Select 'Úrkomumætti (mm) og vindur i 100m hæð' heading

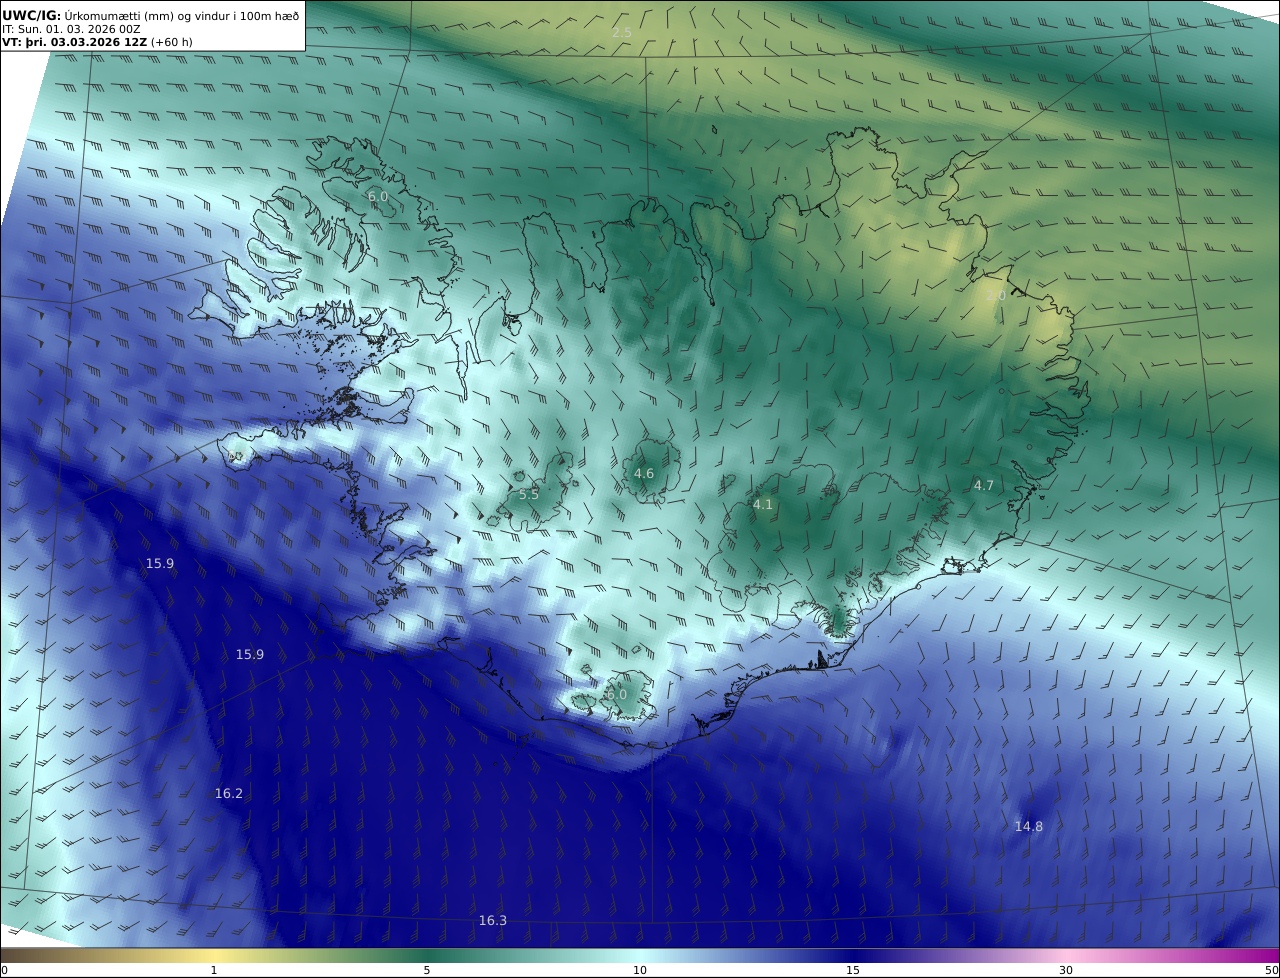182,15
